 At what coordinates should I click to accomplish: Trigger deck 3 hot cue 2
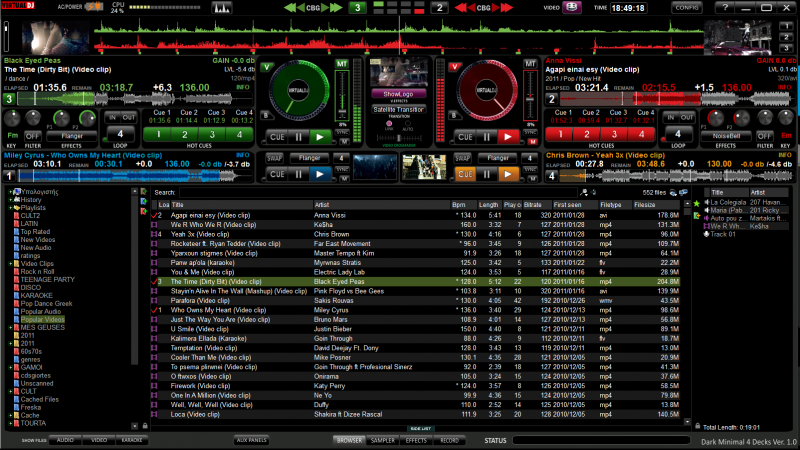pos(185,135)
